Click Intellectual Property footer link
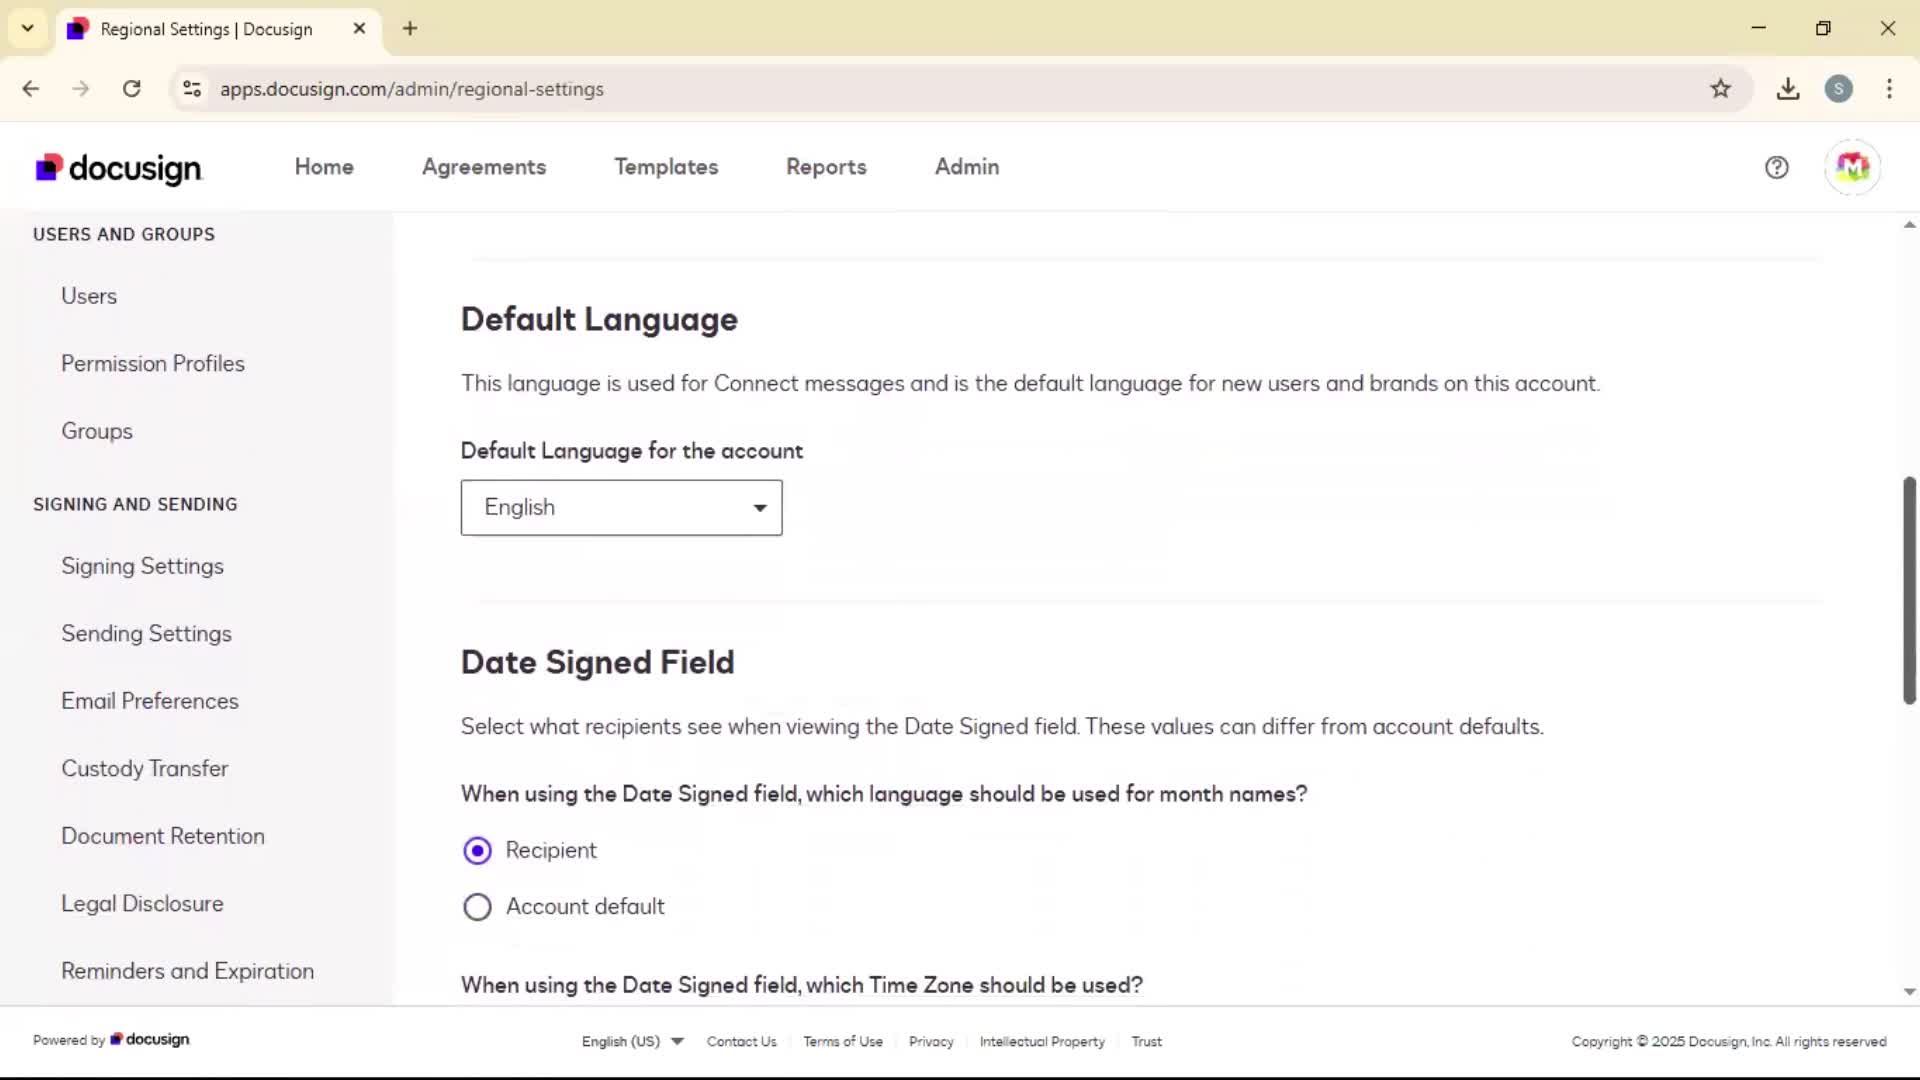Screen dimensions: 1920x1080 pos(1042,1041)
